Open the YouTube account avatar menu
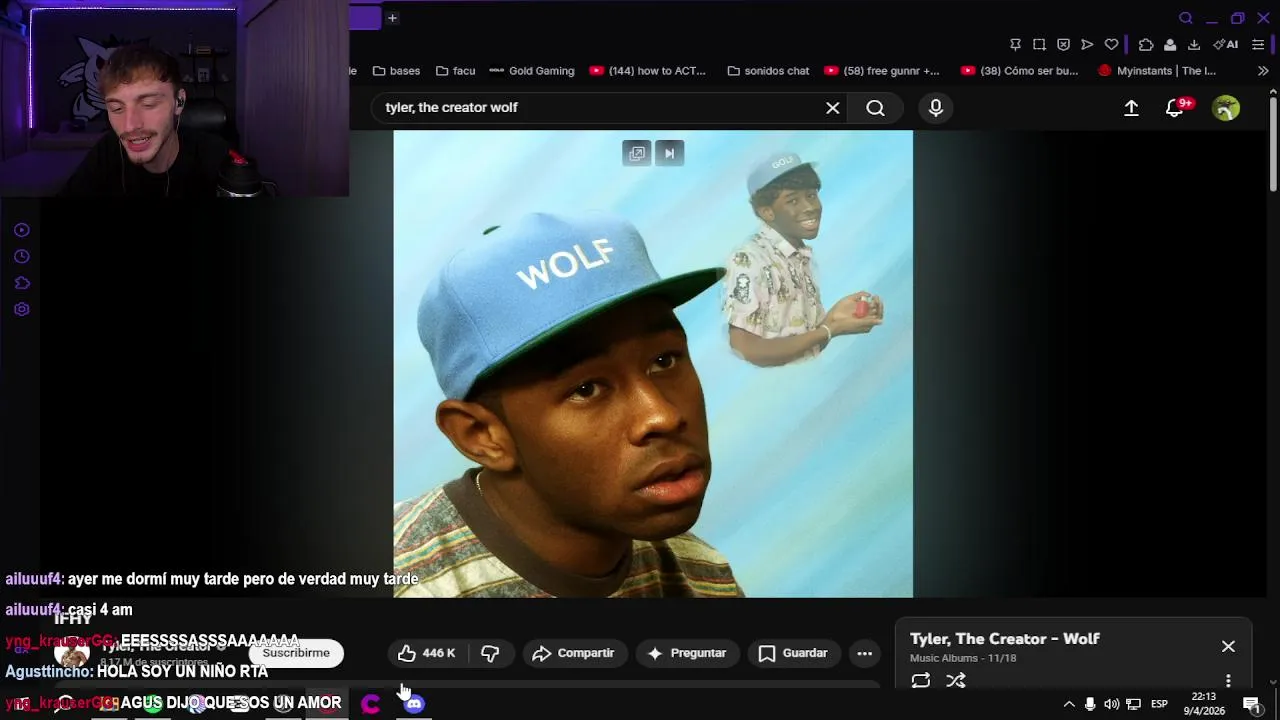Image resolution: width=1280 pixels, height=720 pixels. (1226, 108)
